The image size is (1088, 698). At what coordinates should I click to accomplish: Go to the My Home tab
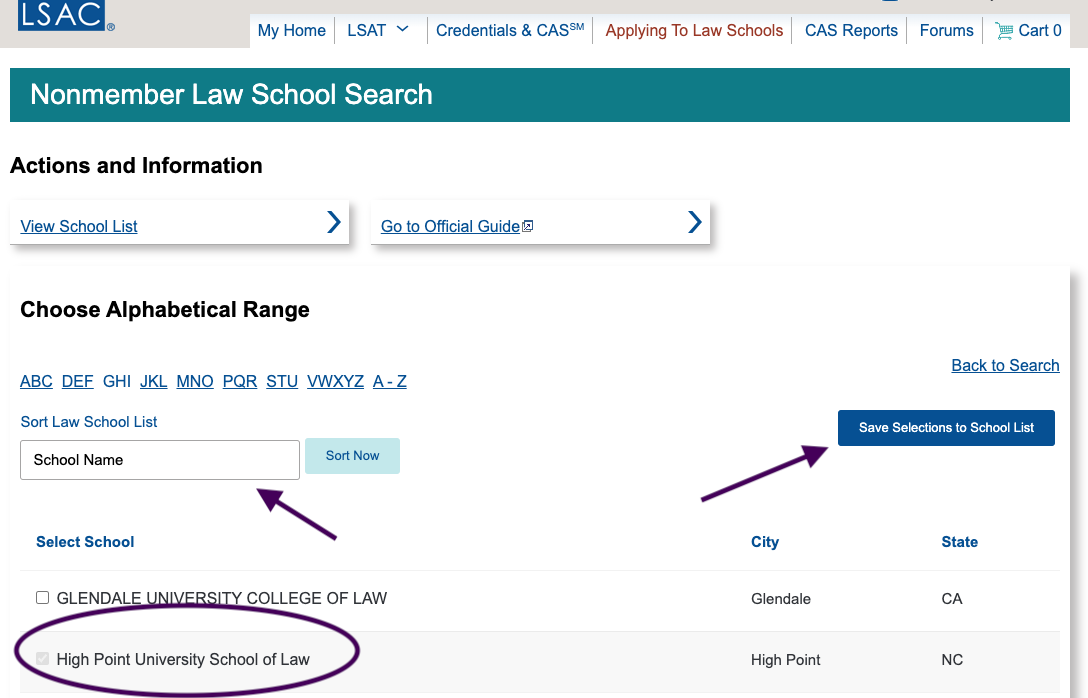(x=291, y=30)
